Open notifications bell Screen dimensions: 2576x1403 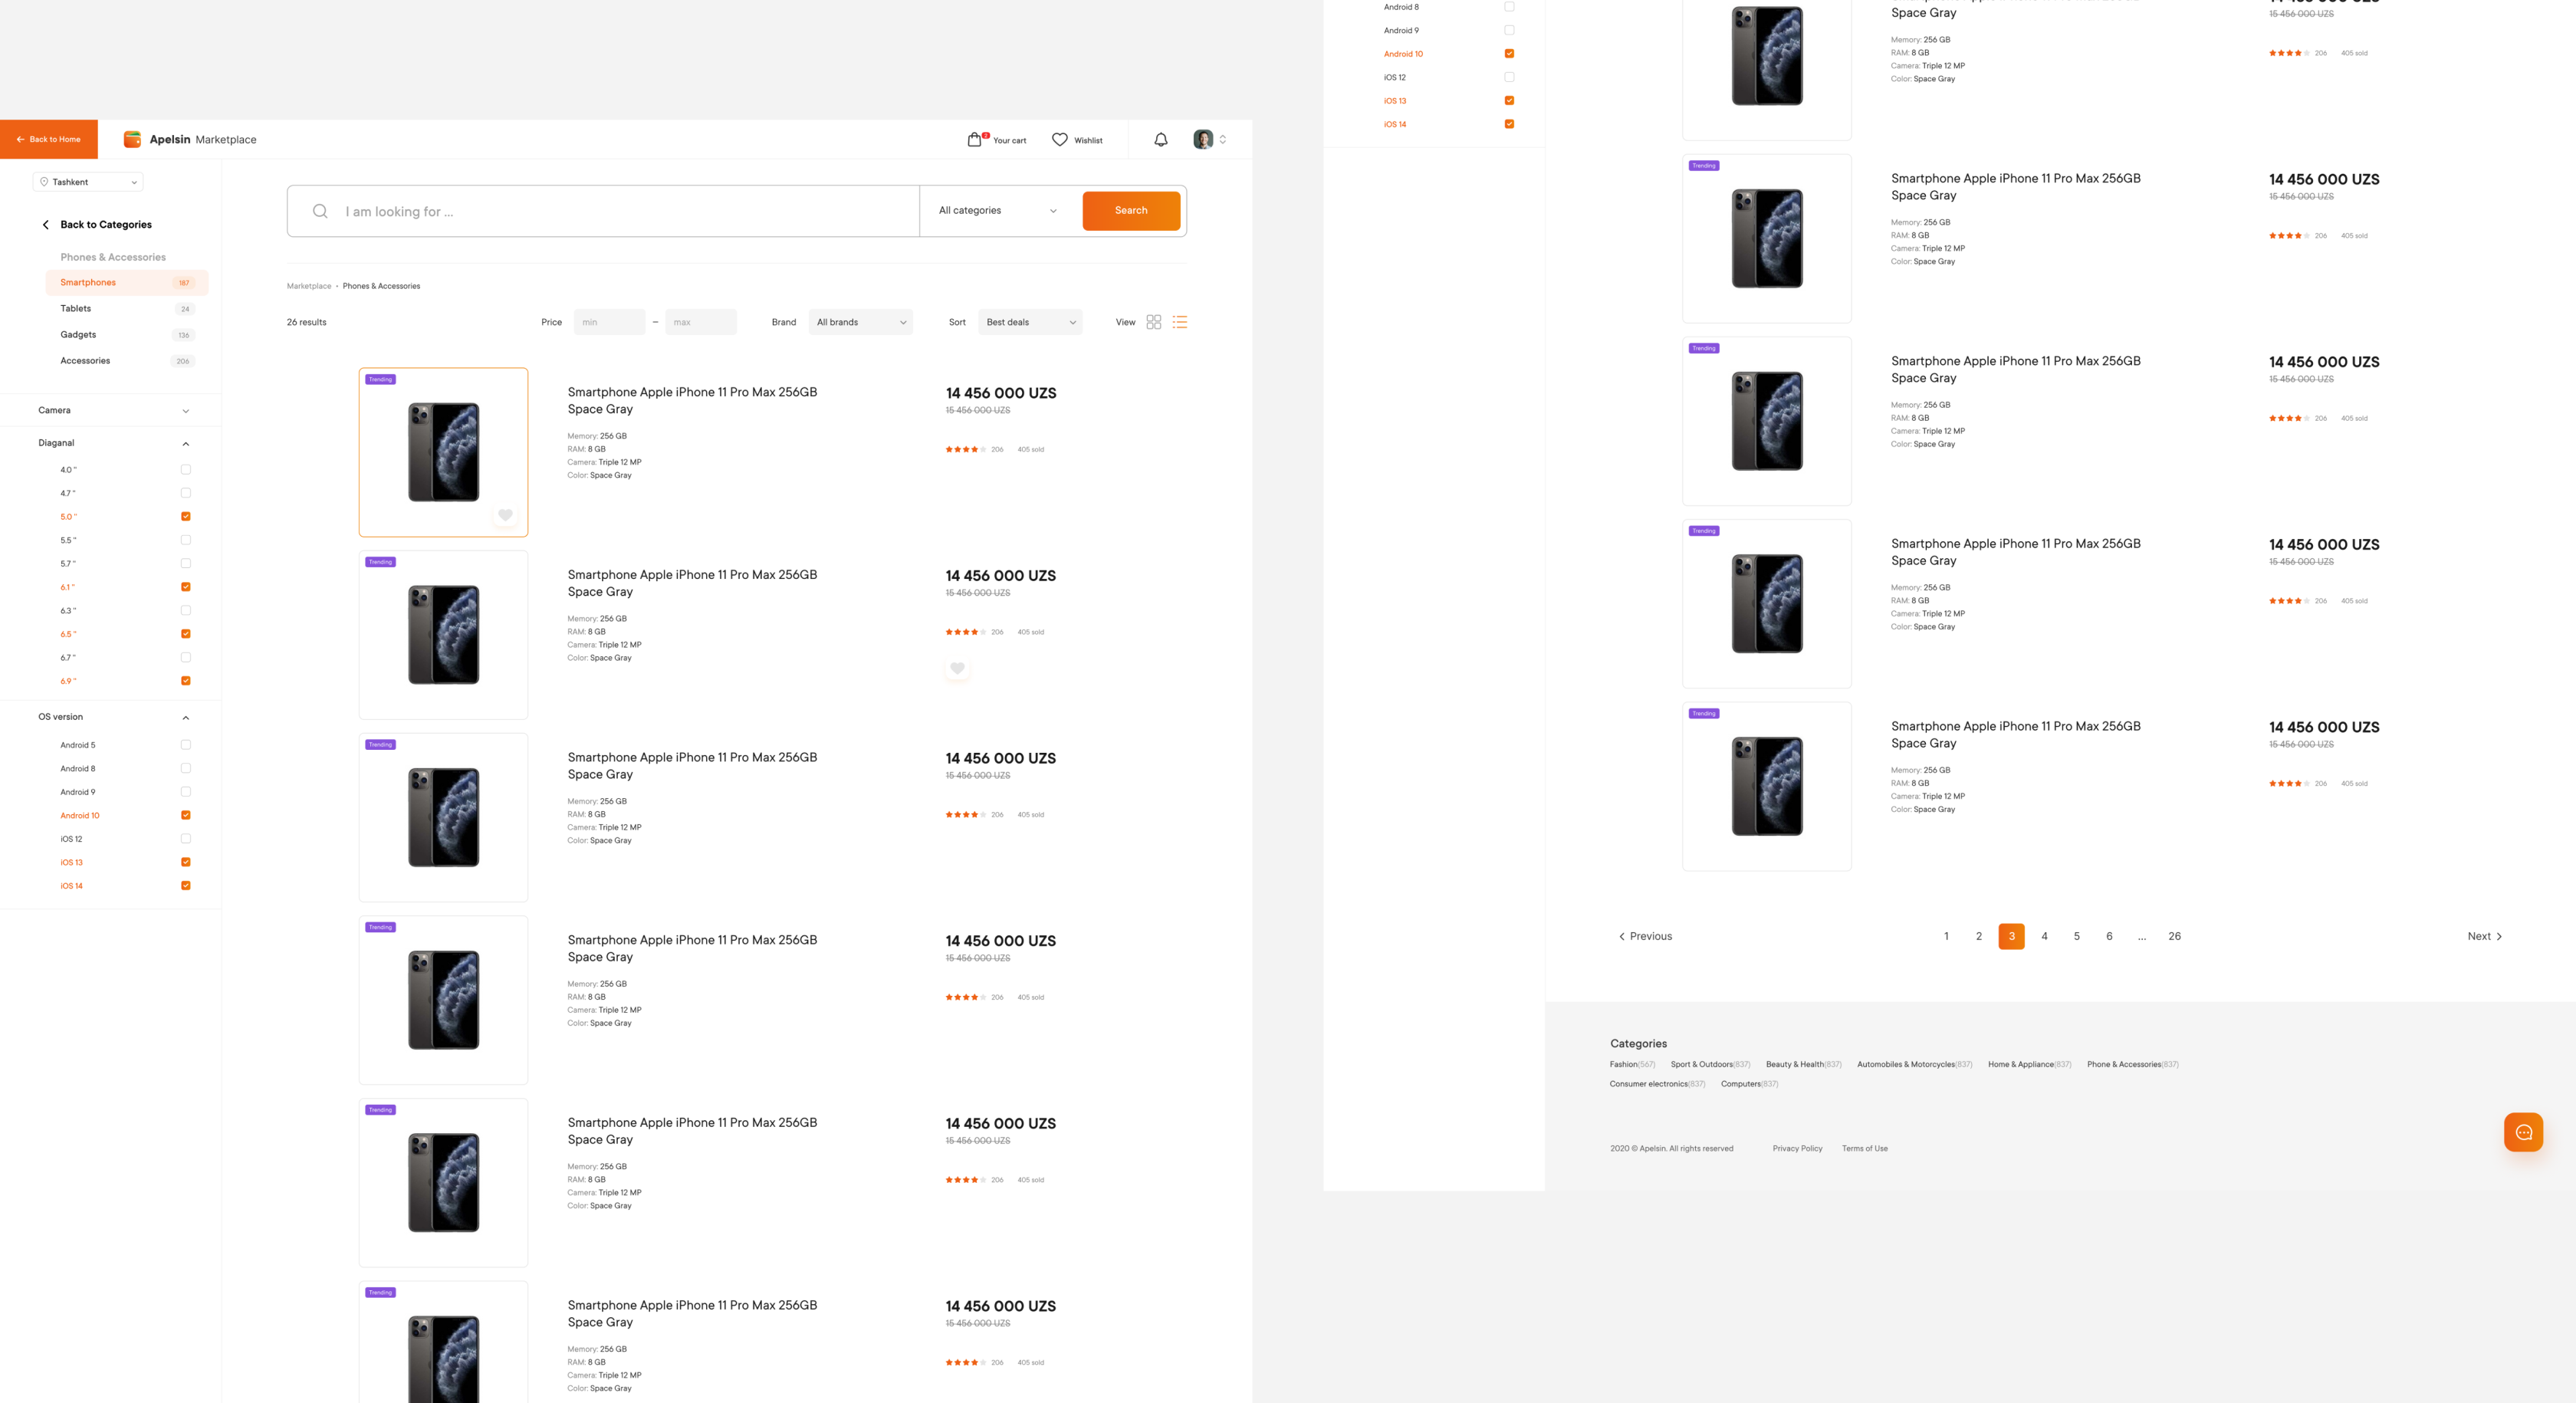(1161, 140)
